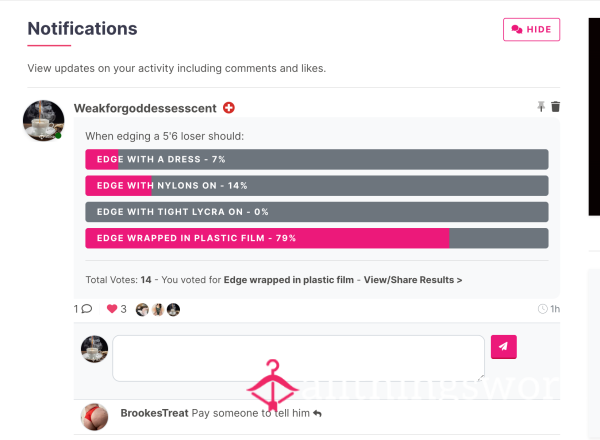
Task: Select the Edge with nylons on bar
Action: coord(317,186)
